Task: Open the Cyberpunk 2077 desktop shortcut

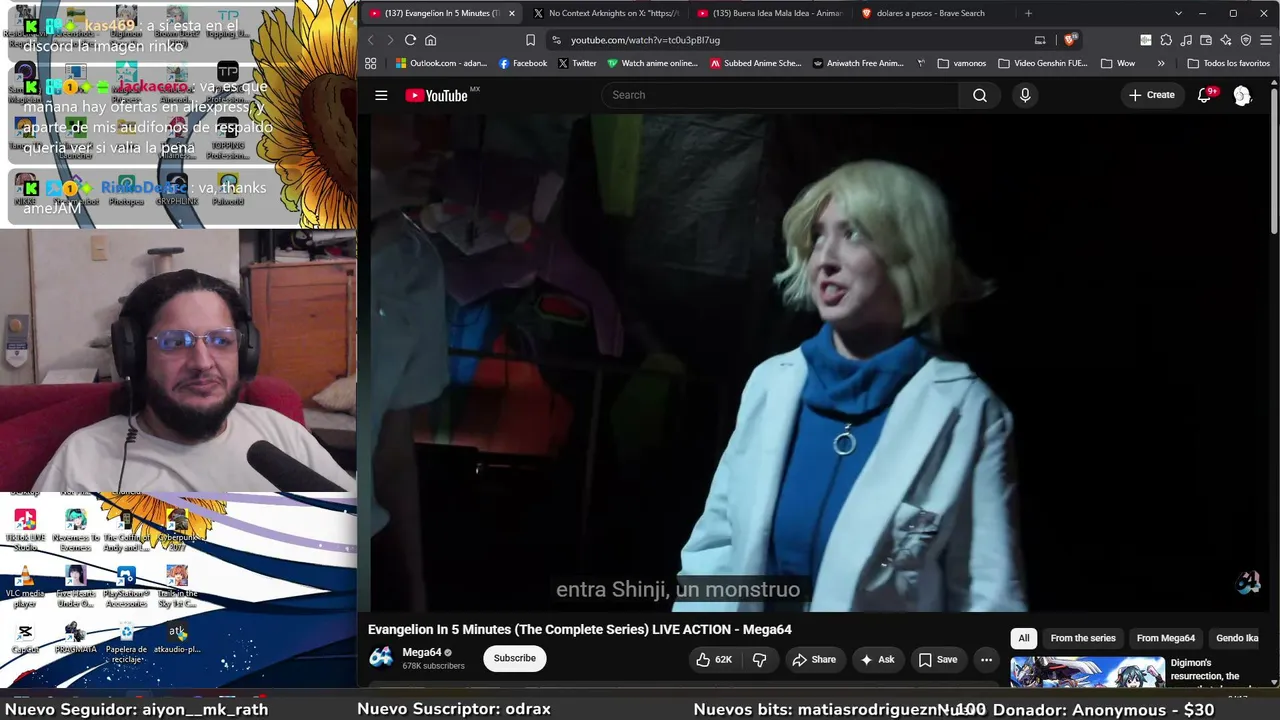Action: tap(177, 531)
